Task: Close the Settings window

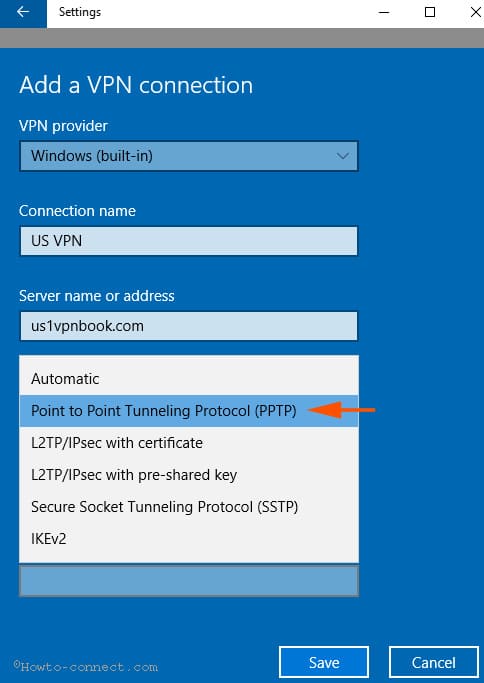Action: (x=475, y=12)
